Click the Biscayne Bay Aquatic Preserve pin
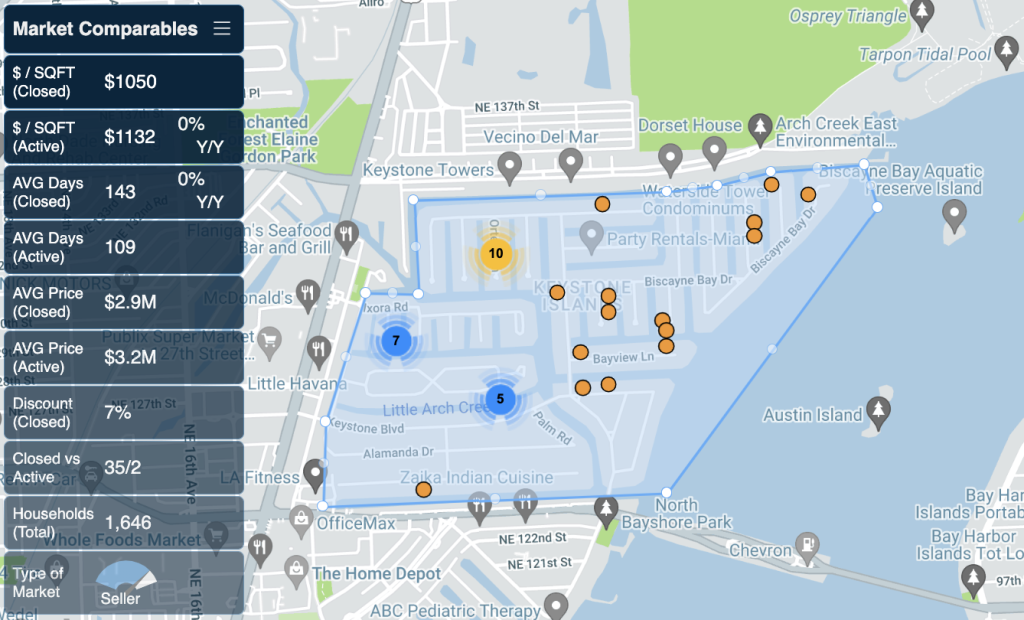 click(954, 215)
